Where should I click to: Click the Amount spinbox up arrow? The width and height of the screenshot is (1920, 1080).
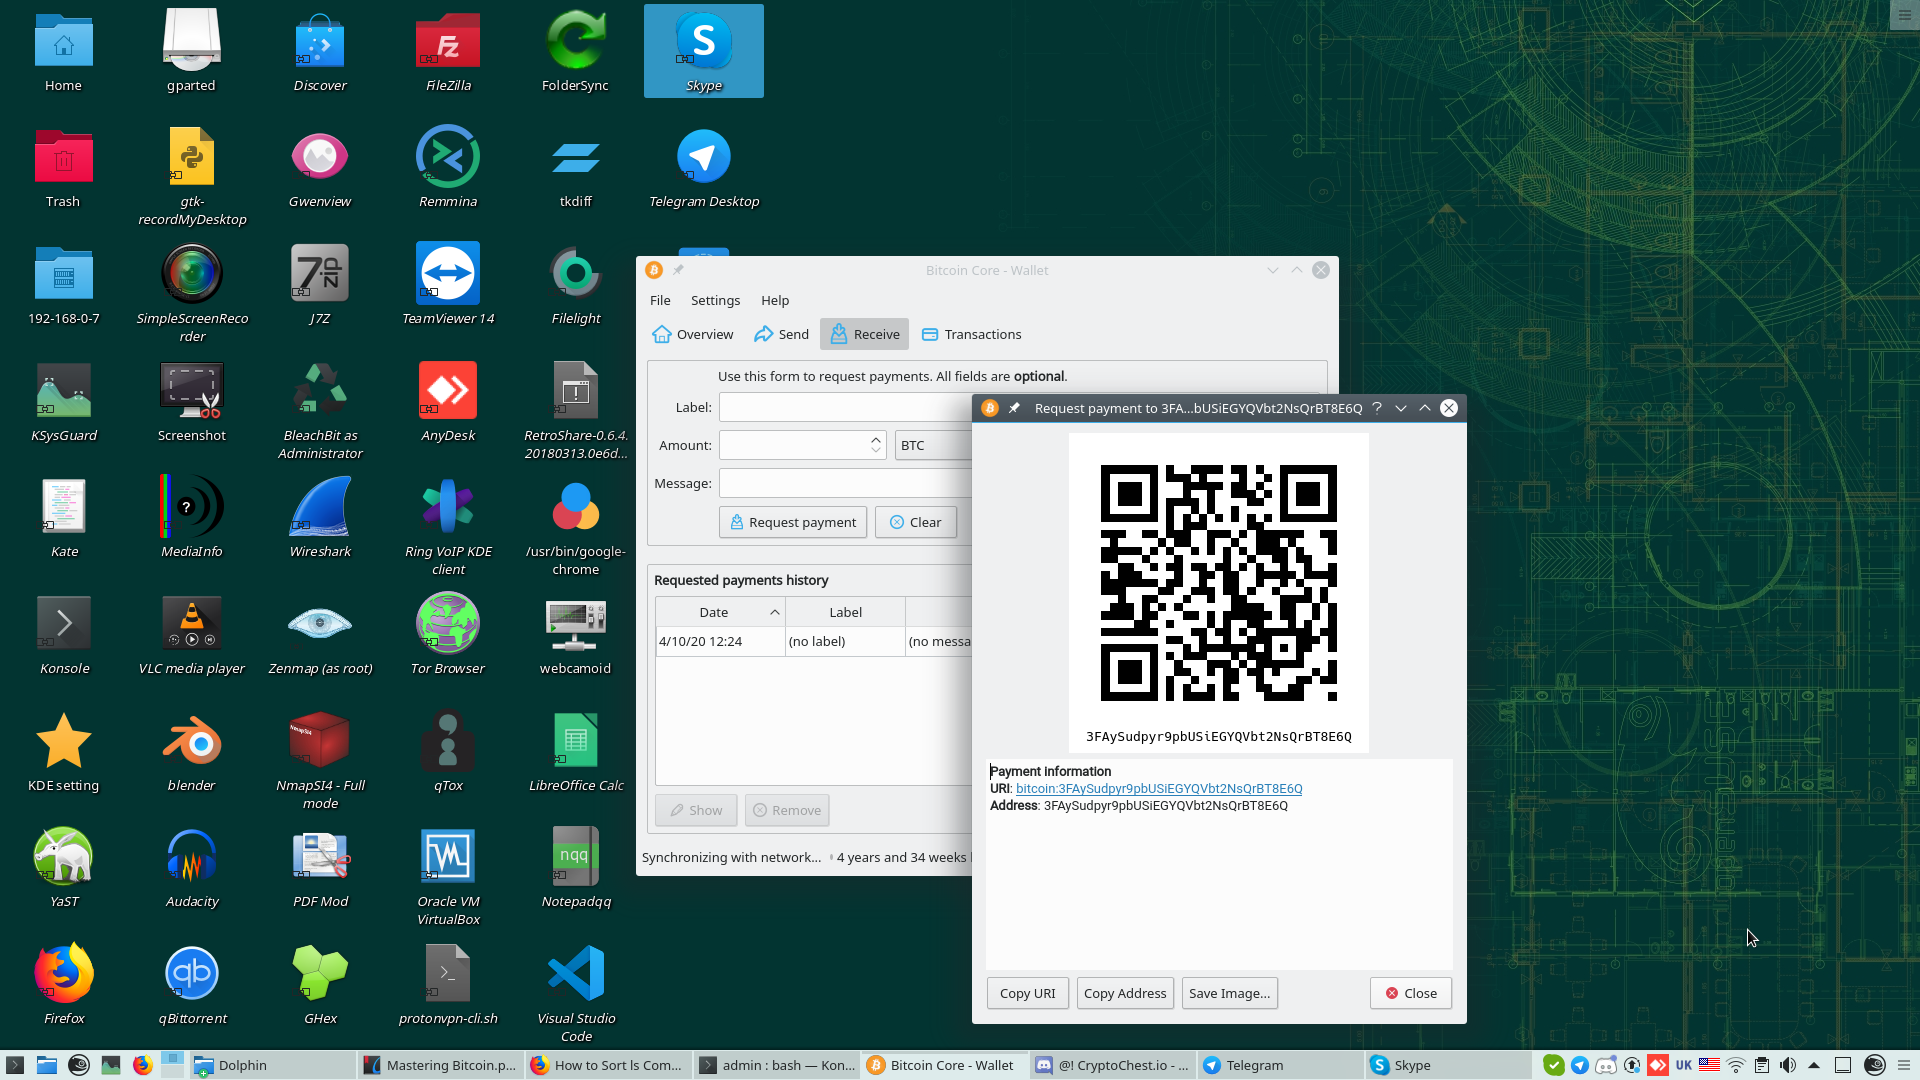click(876, 439)
